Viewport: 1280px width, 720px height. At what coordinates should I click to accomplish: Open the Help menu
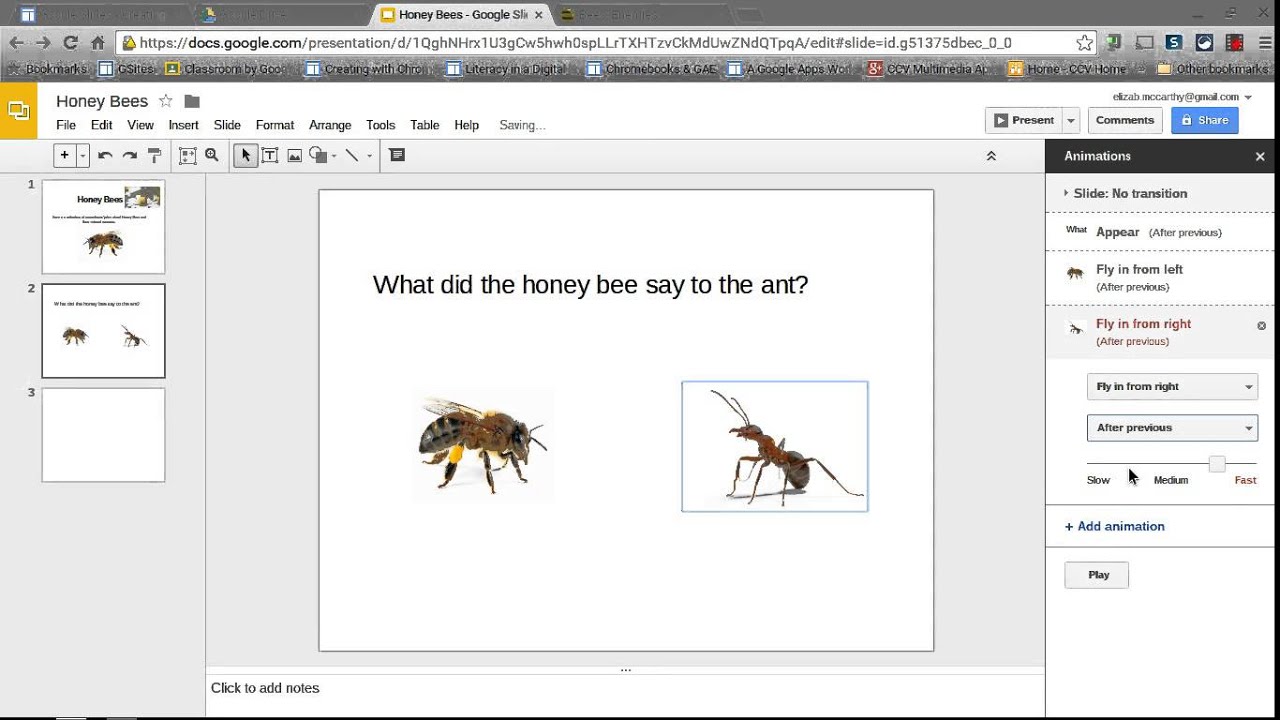pos(467,125)
